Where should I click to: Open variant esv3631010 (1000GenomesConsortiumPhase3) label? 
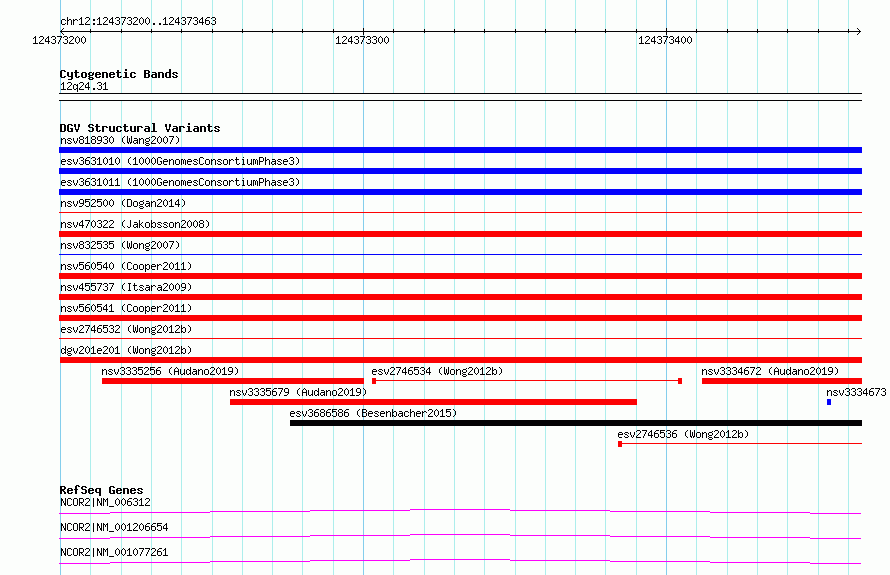pos(180,161)
